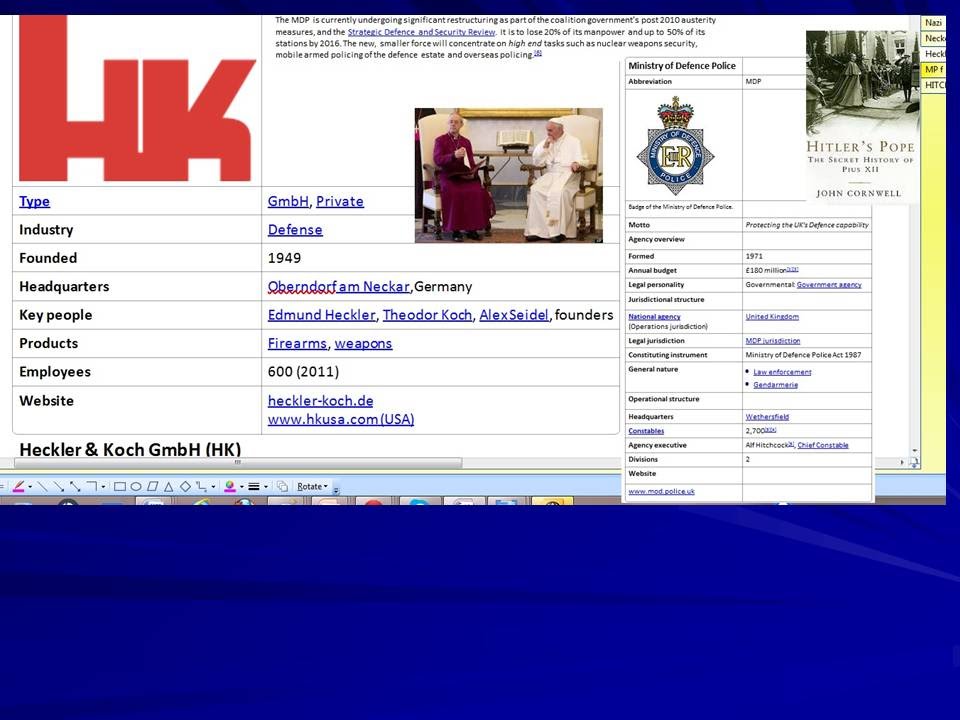Select the Diamond shape tool
The image size is (960, 720).
pyautogui.click(x=185, y=487)
